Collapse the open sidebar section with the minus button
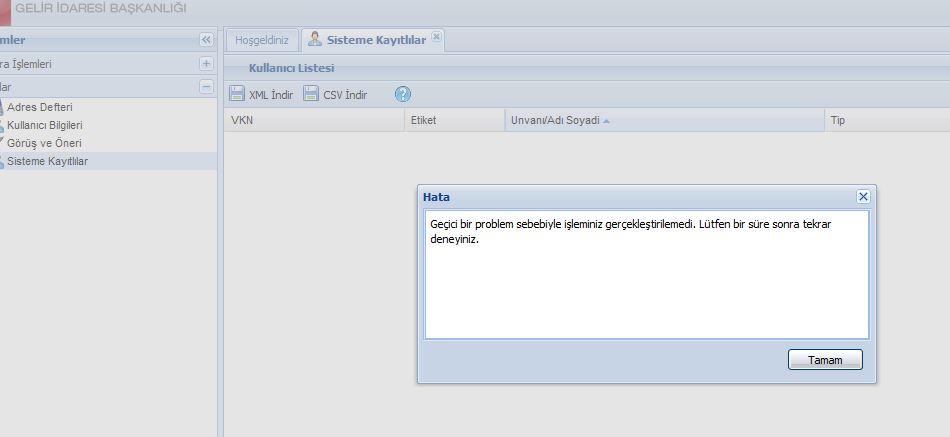Viewport: 950px width, 437px height. point(206,87)
